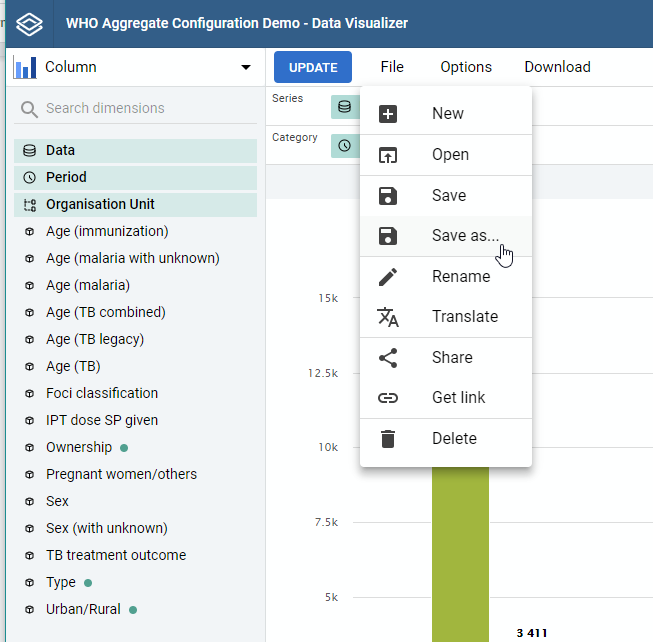653x642 pixels.
Task: Click the DHIS2 logo in header
Action: [x=29, y=24]
